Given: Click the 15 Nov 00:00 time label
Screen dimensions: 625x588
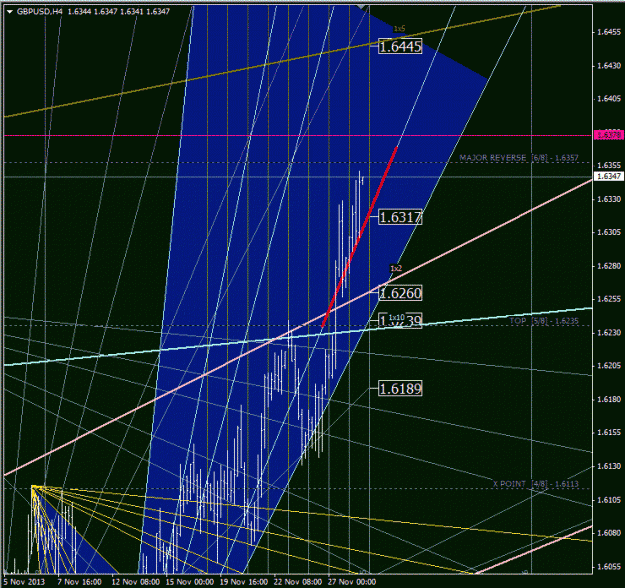Looking at the screenshot, I should (189, 582).
